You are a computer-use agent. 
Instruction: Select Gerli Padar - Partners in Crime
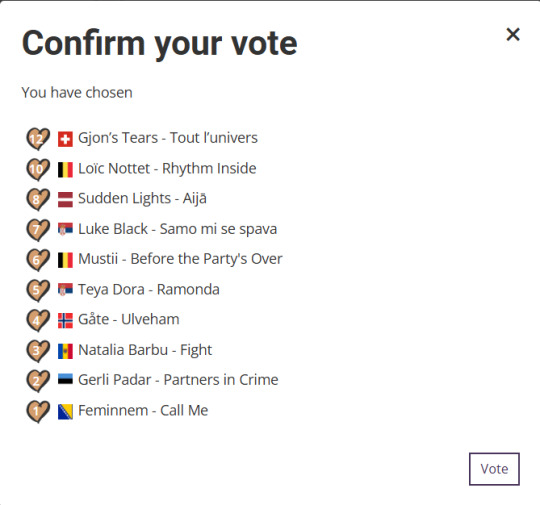click(x=178, y=380)
